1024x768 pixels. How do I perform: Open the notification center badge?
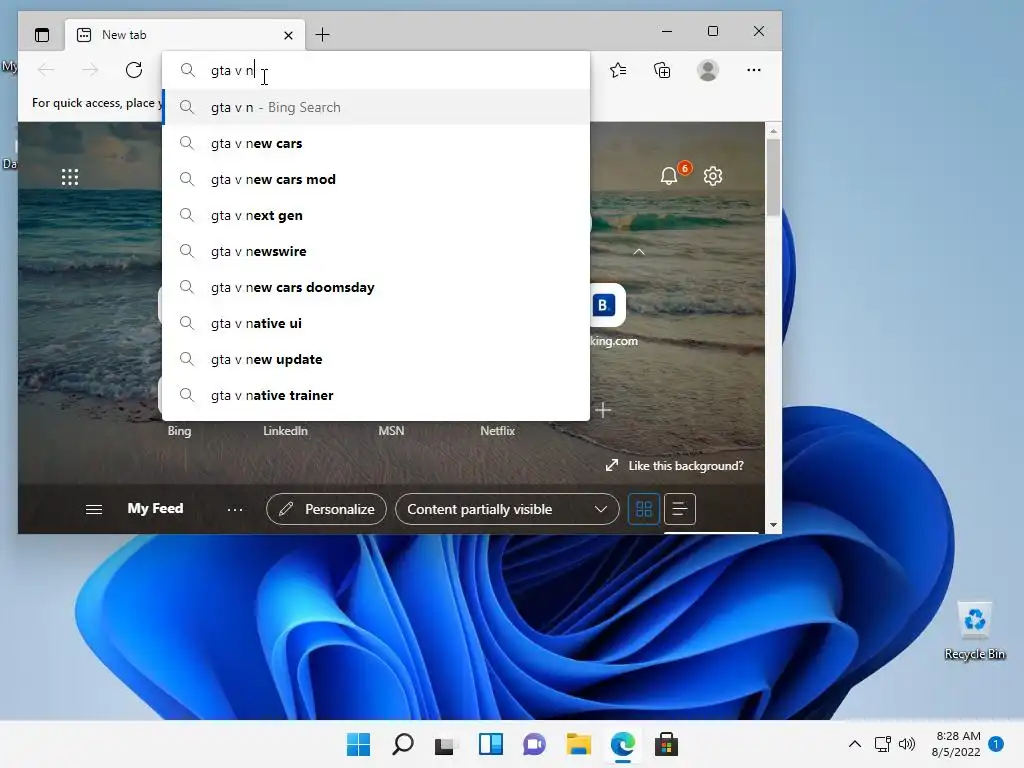click(996, 744)
